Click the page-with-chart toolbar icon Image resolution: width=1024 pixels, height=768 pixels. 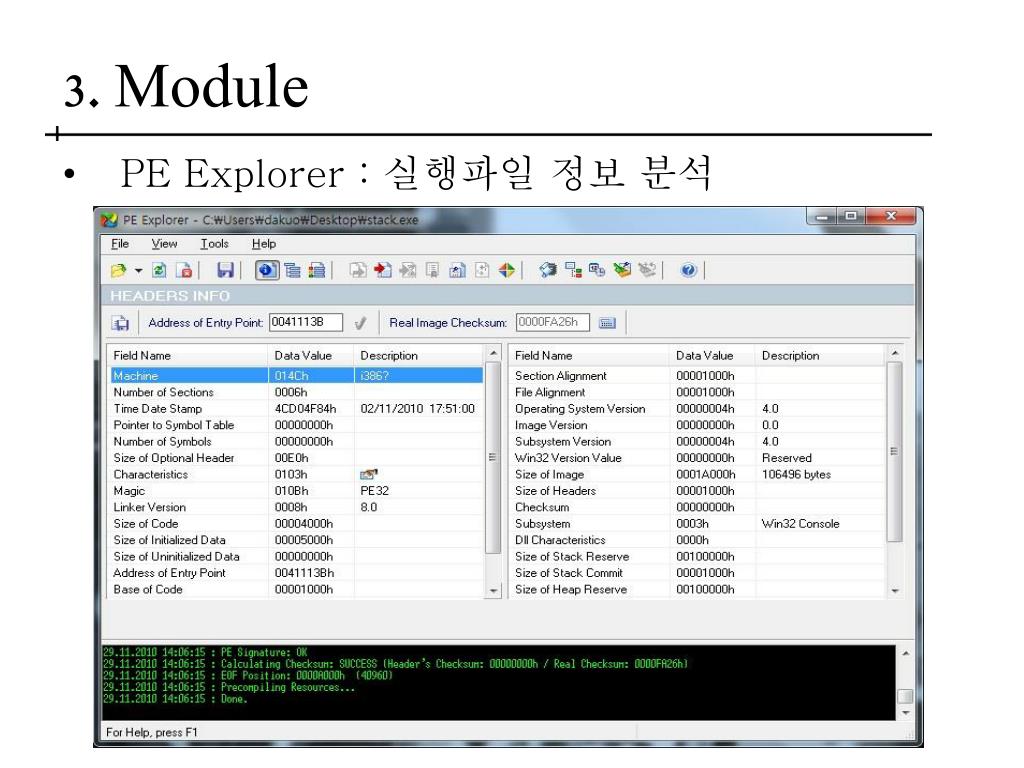457,270
